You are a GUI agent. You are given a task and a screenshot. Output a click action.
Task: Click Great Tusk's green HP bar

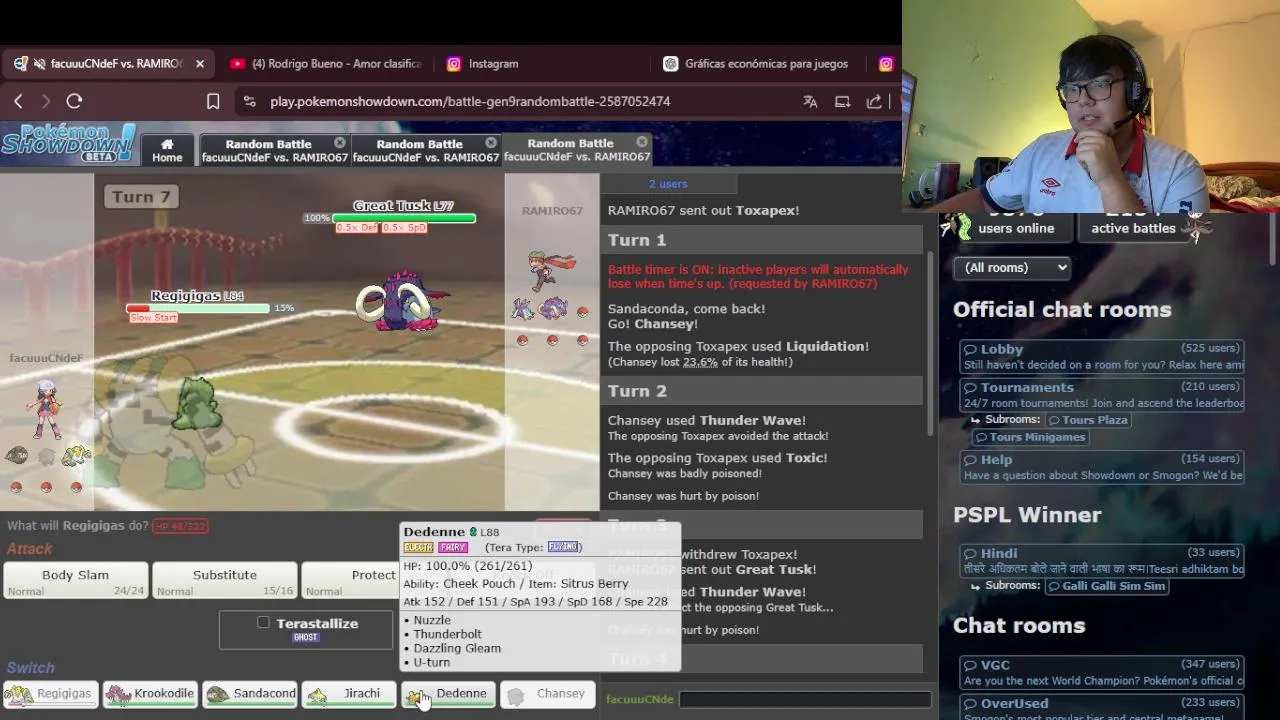coord(404,218)
